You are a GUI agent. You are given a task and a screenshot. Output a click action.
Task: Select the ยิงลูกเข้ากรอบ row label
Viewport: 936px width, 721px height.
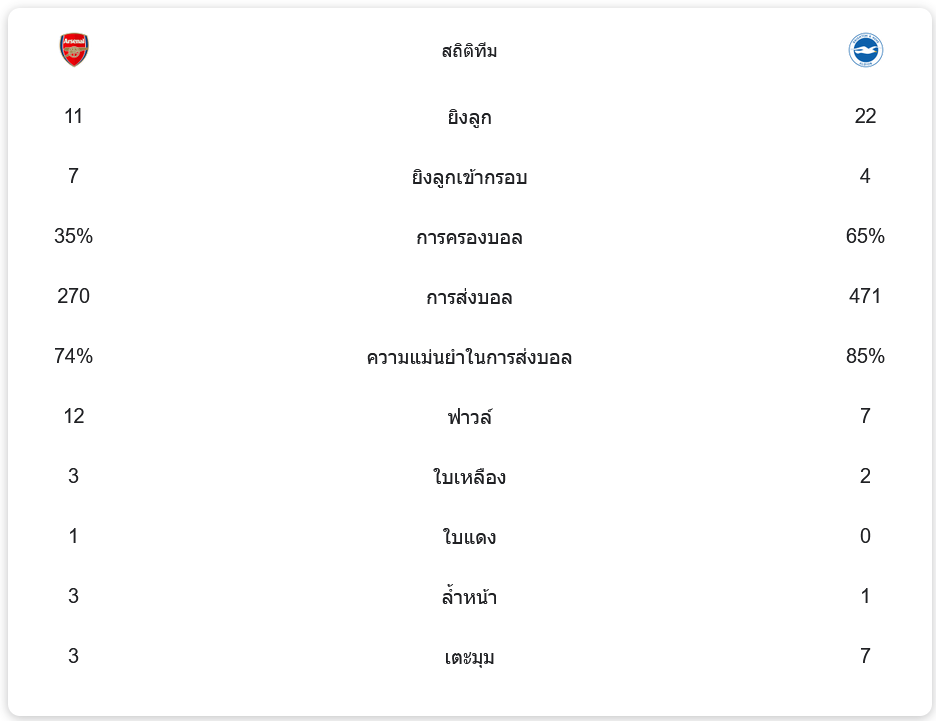469,178
